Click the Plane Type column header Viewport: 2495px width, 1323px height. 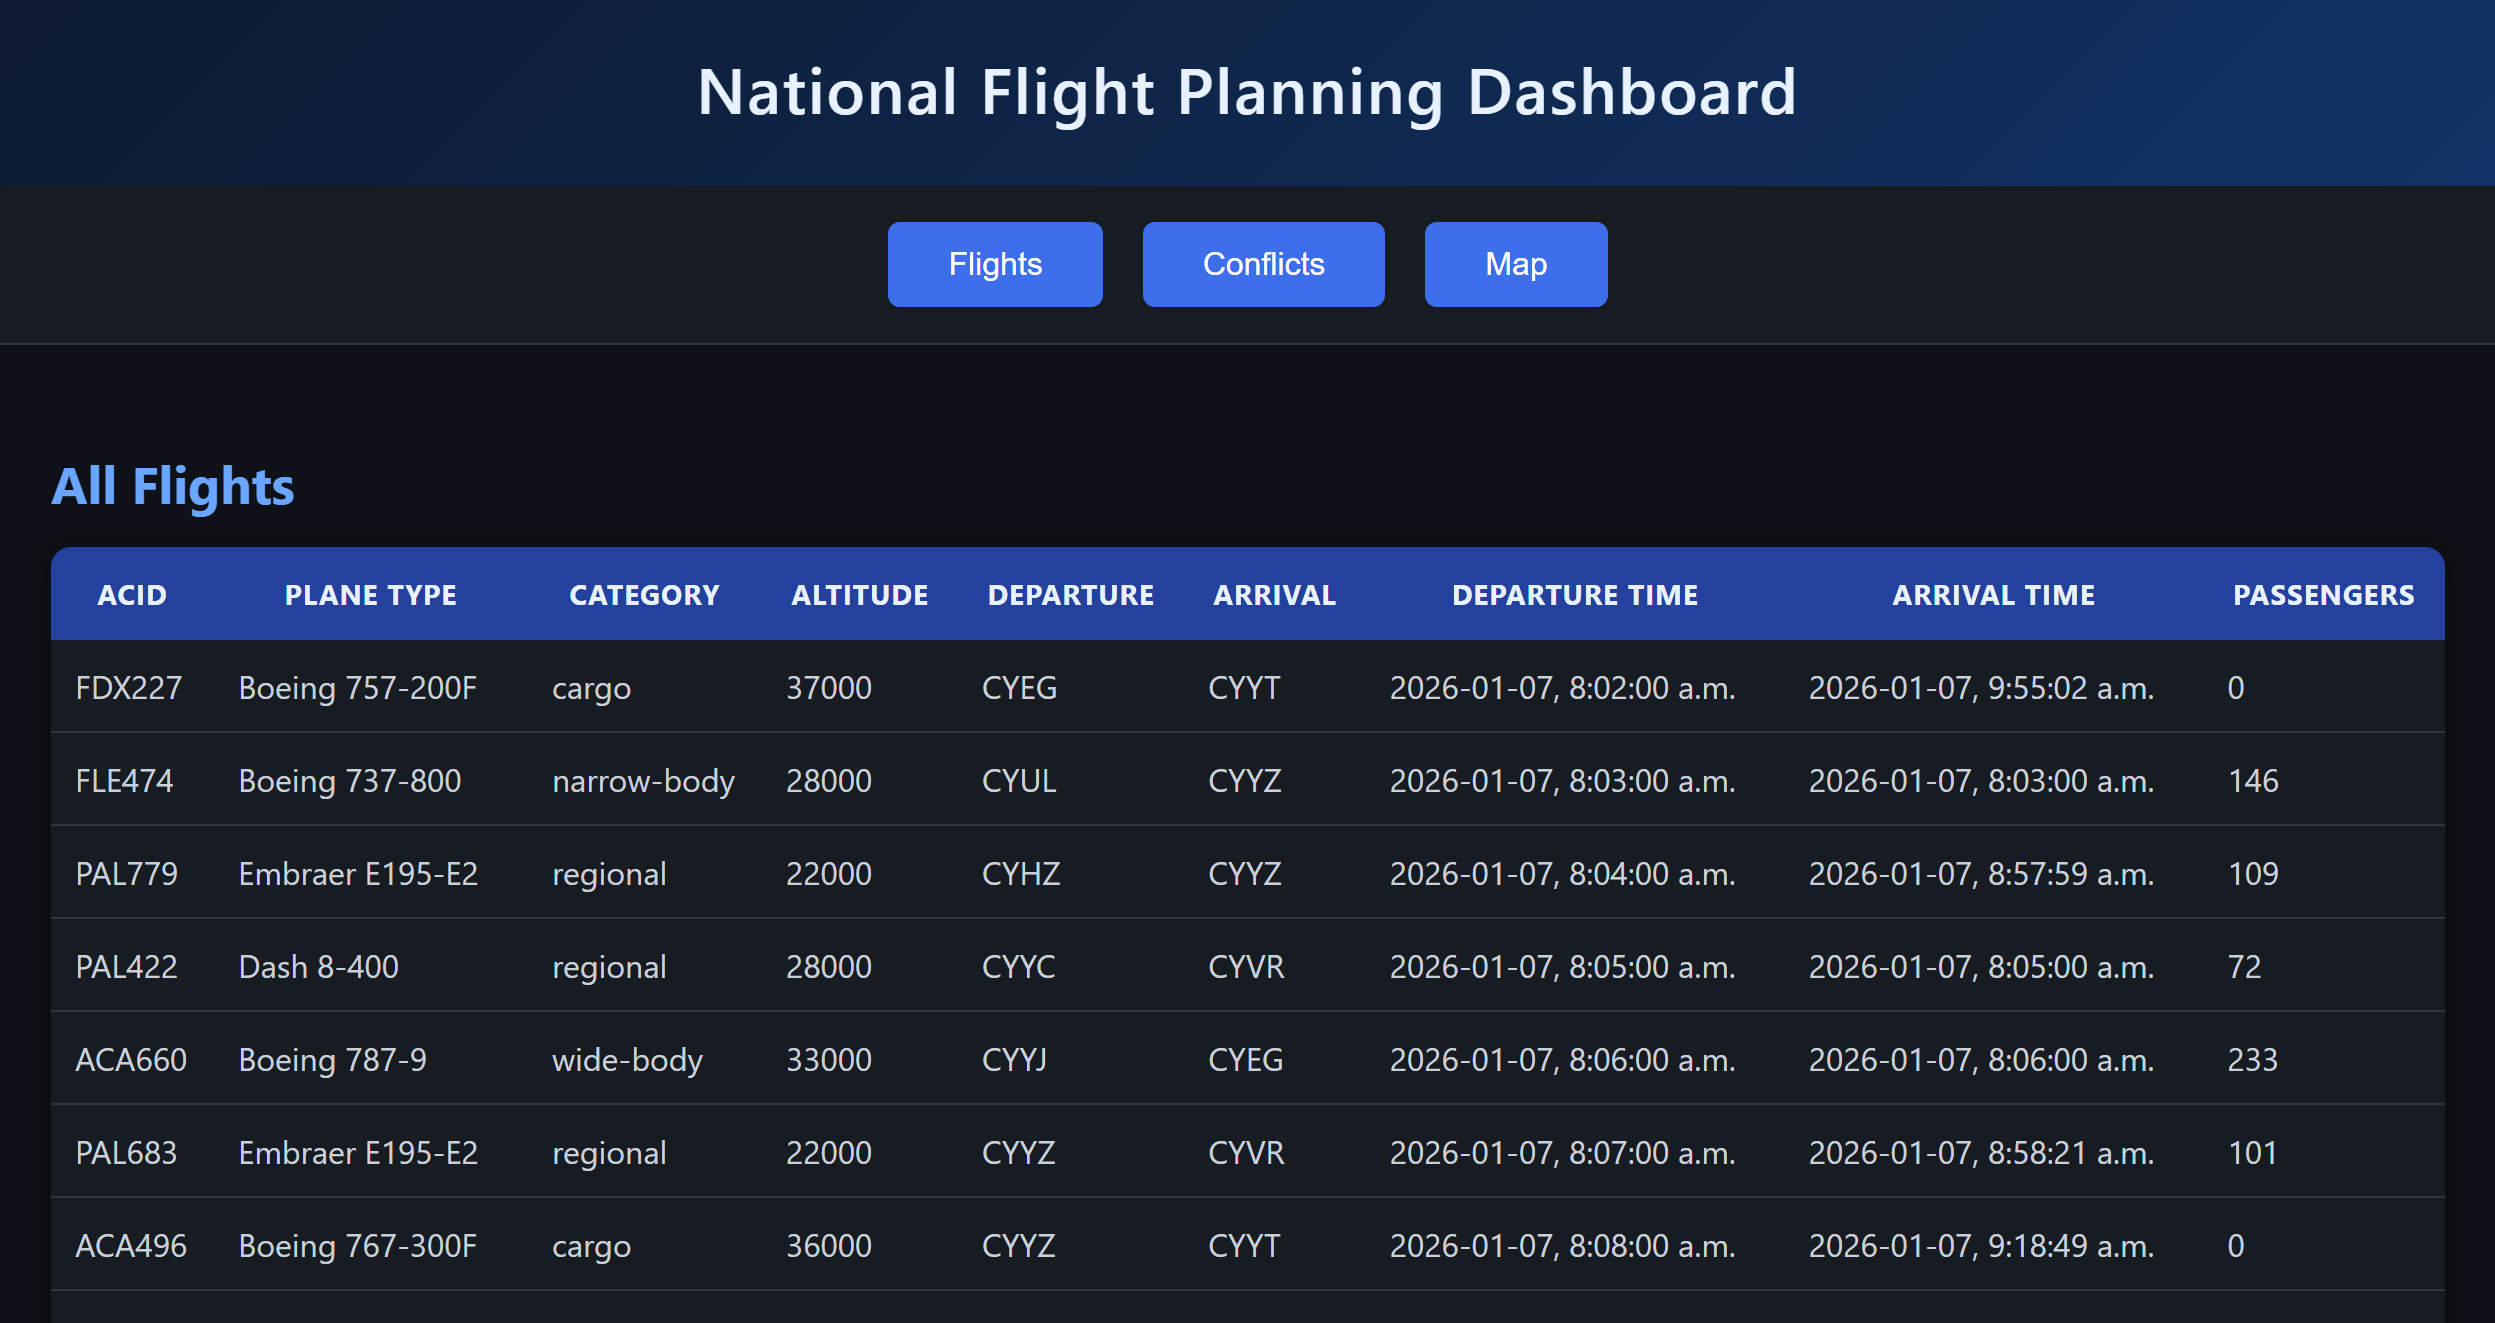pyautogui.click(x=371, y=595)
